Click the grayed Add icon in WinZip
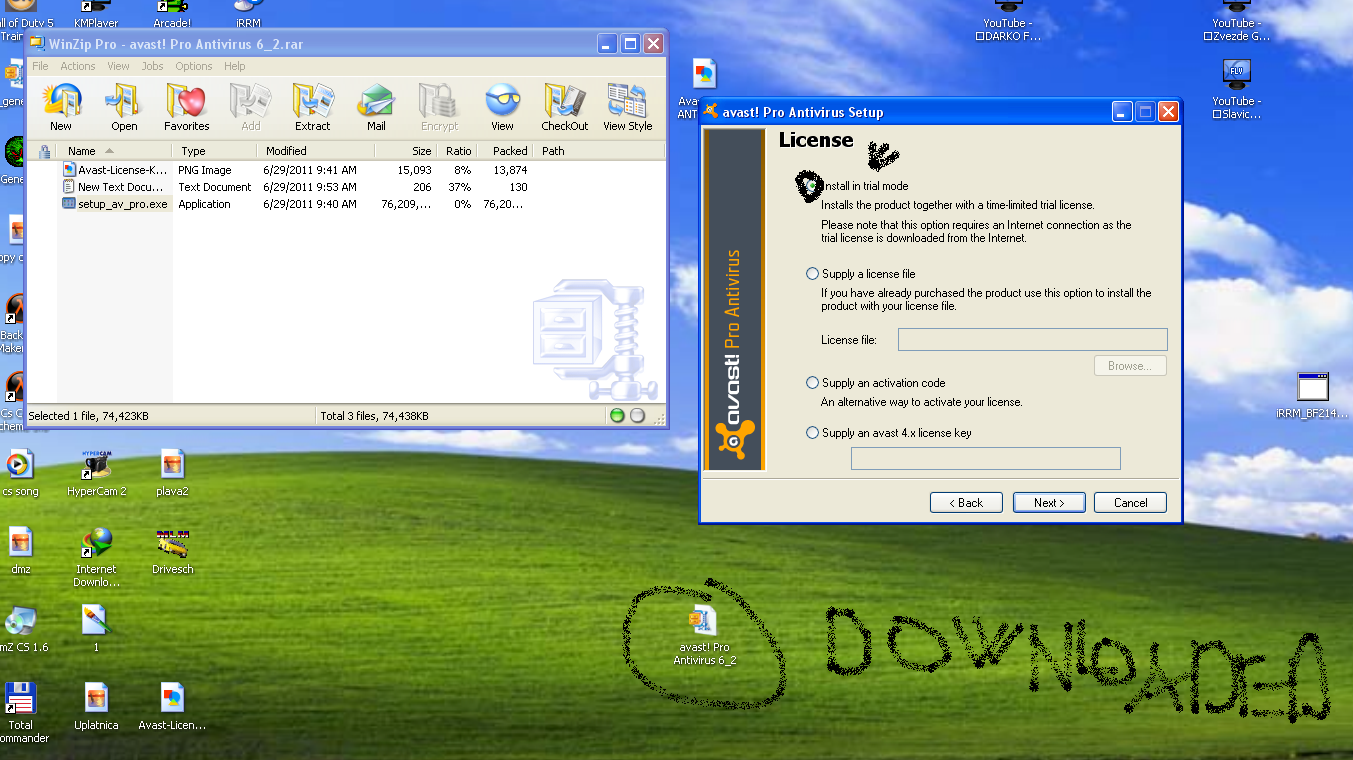Viewport: 1353px width, 760px height. (250, 107)
